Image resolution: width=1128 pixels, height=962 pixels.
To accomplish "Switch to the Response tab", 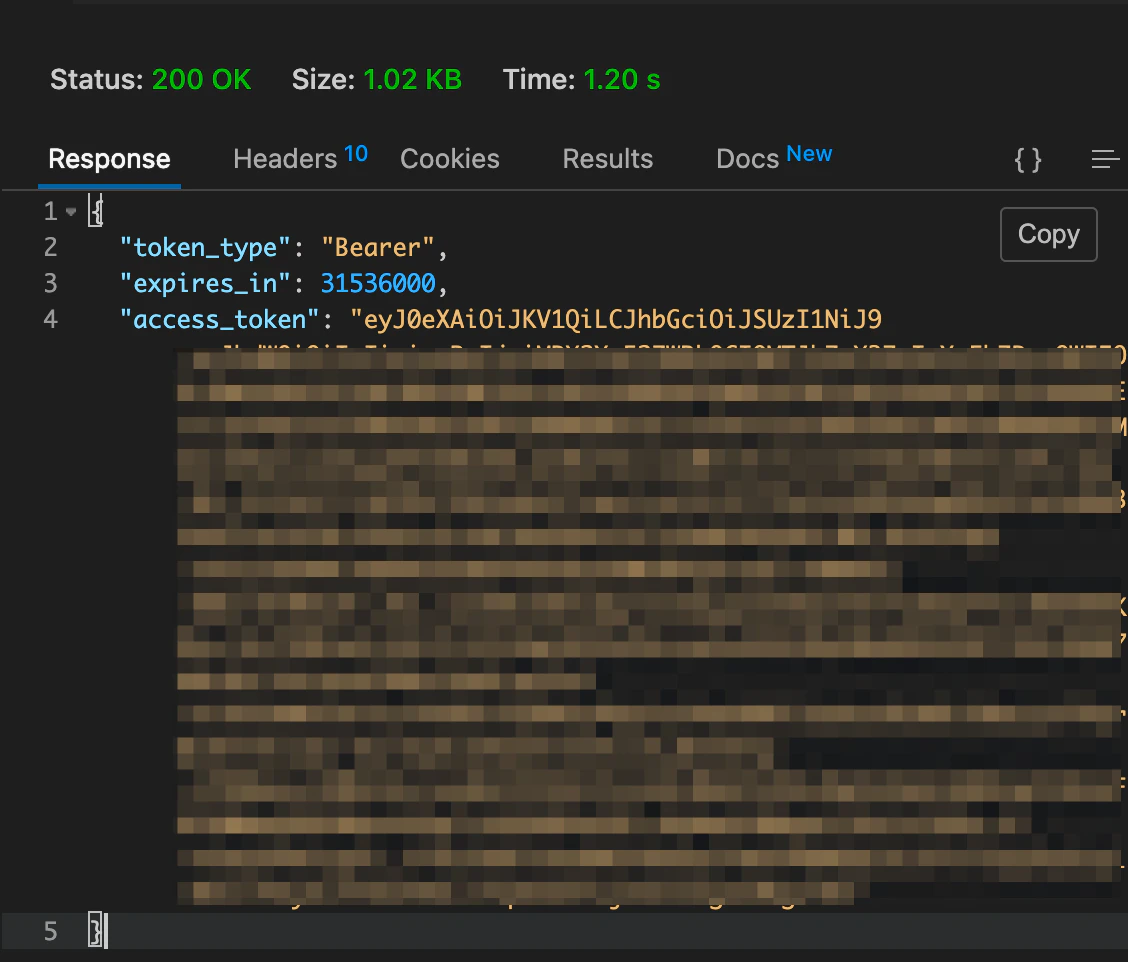I will [109, 159].
